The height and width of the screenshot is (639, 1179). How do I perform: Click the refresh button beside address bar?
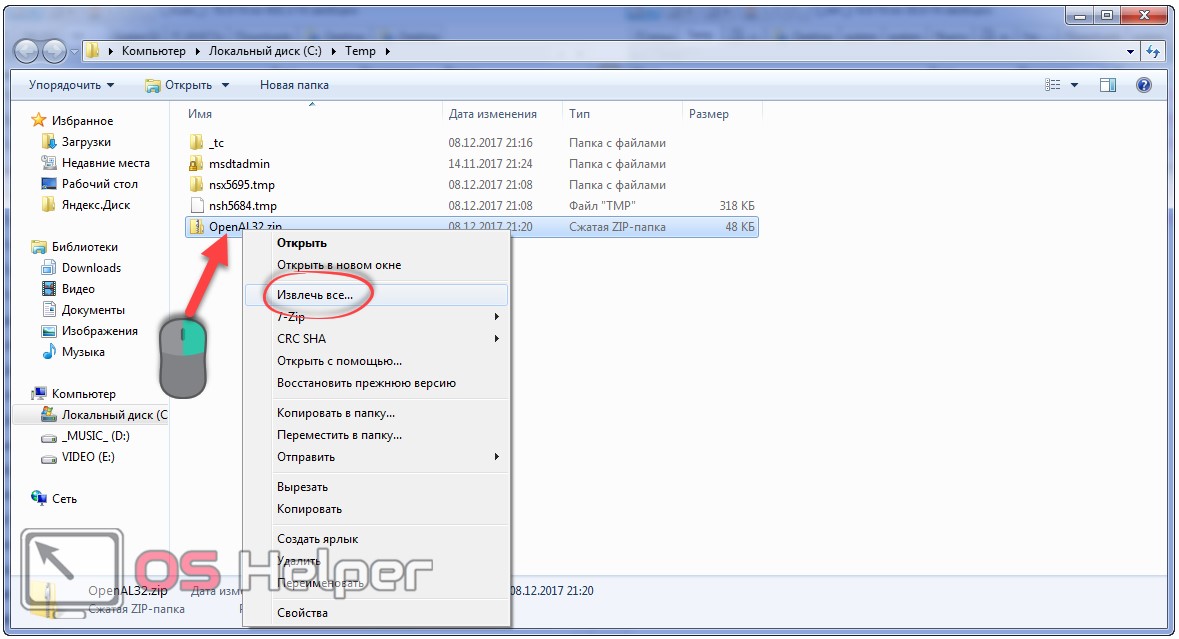(1155, 51)
